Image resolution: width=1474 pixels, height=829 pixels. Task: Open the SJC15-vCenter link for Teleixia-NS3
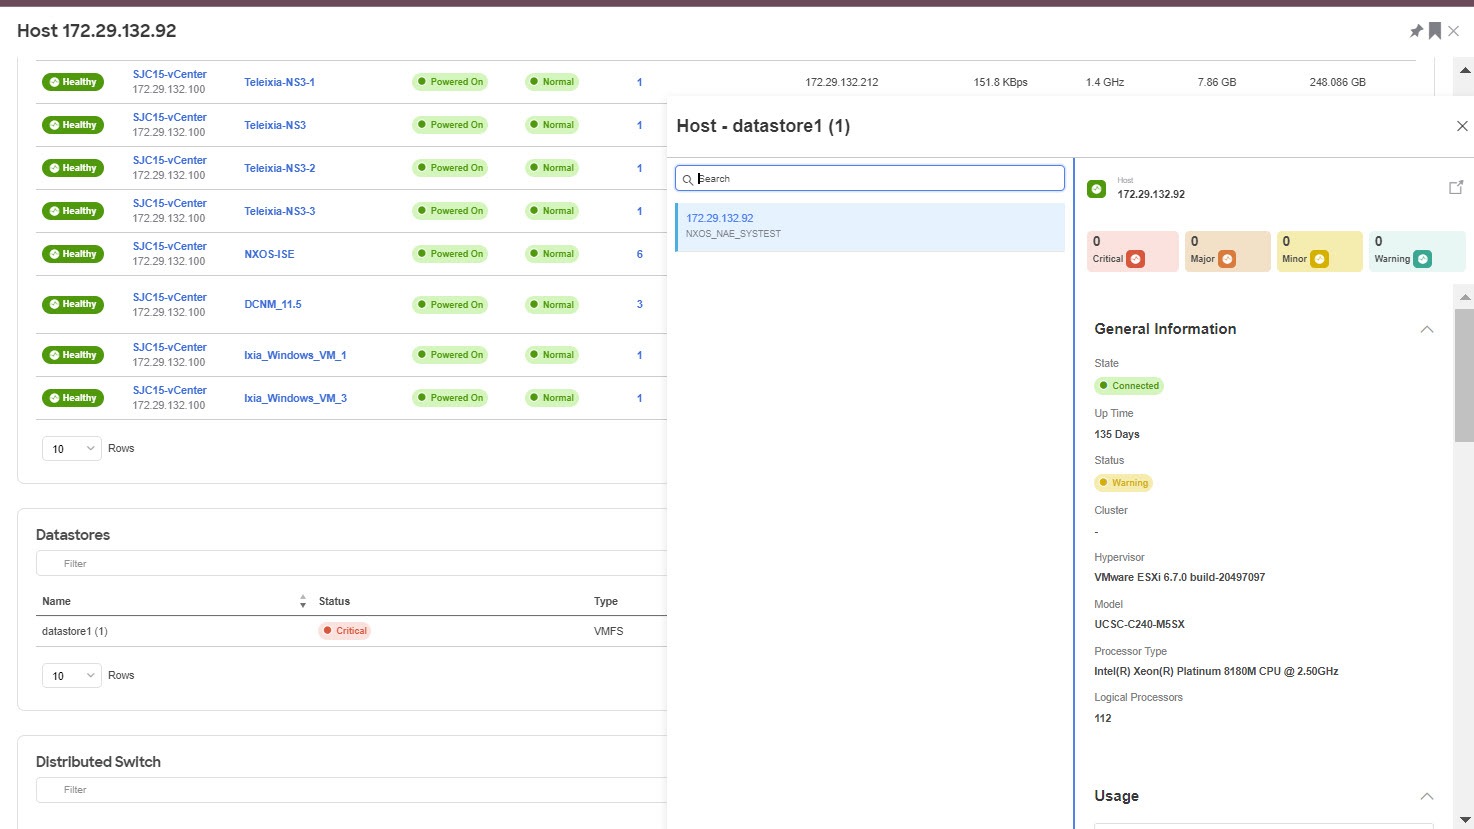coord(169,117)
